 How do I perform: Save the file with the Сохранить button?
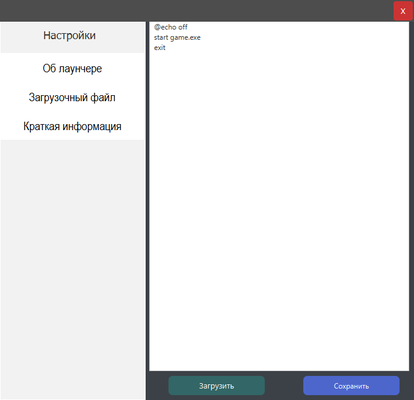(x=351, y=386)
